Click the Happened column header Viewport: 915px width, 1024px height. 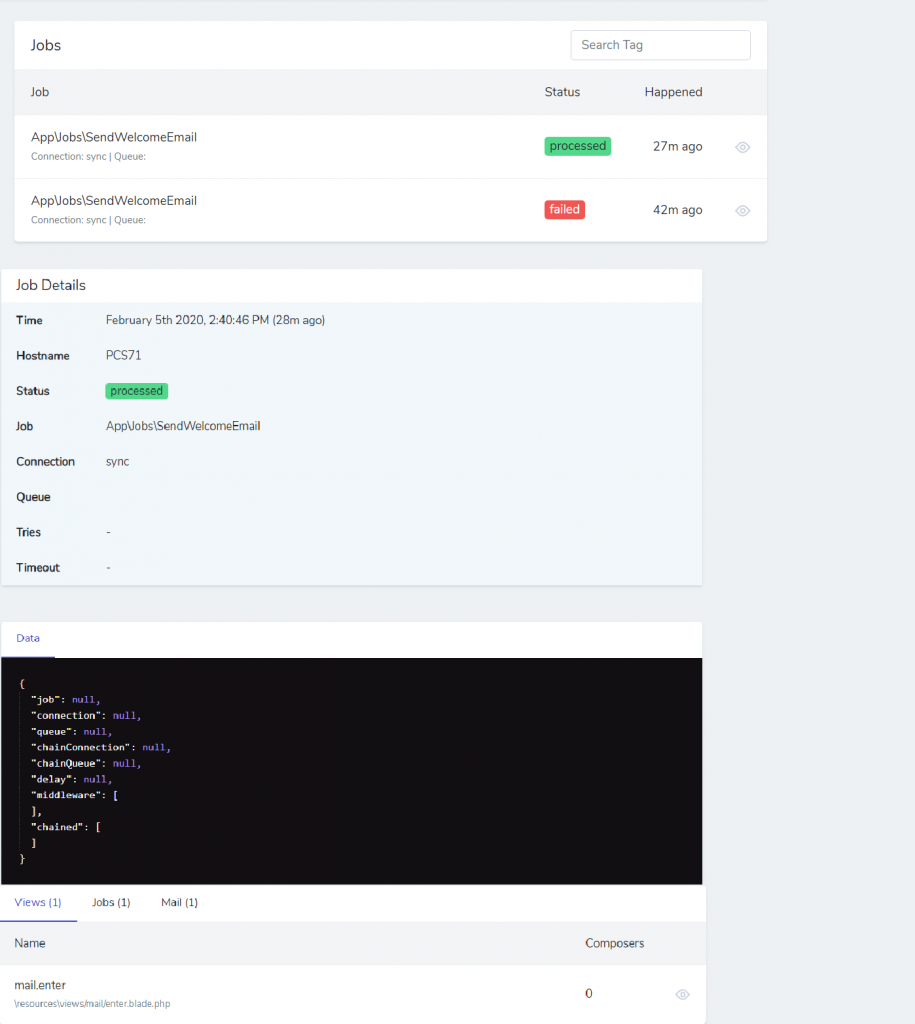673,92
